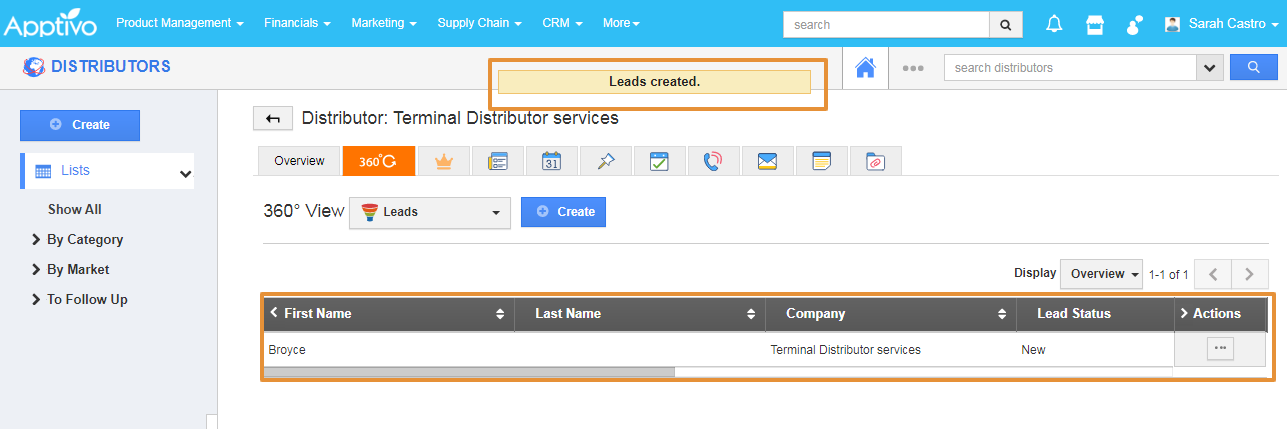This screenshot has width=1287, height=429.
Task: Open the news feed tab icon
Action: pyautogui.click(x=498, y=161)
